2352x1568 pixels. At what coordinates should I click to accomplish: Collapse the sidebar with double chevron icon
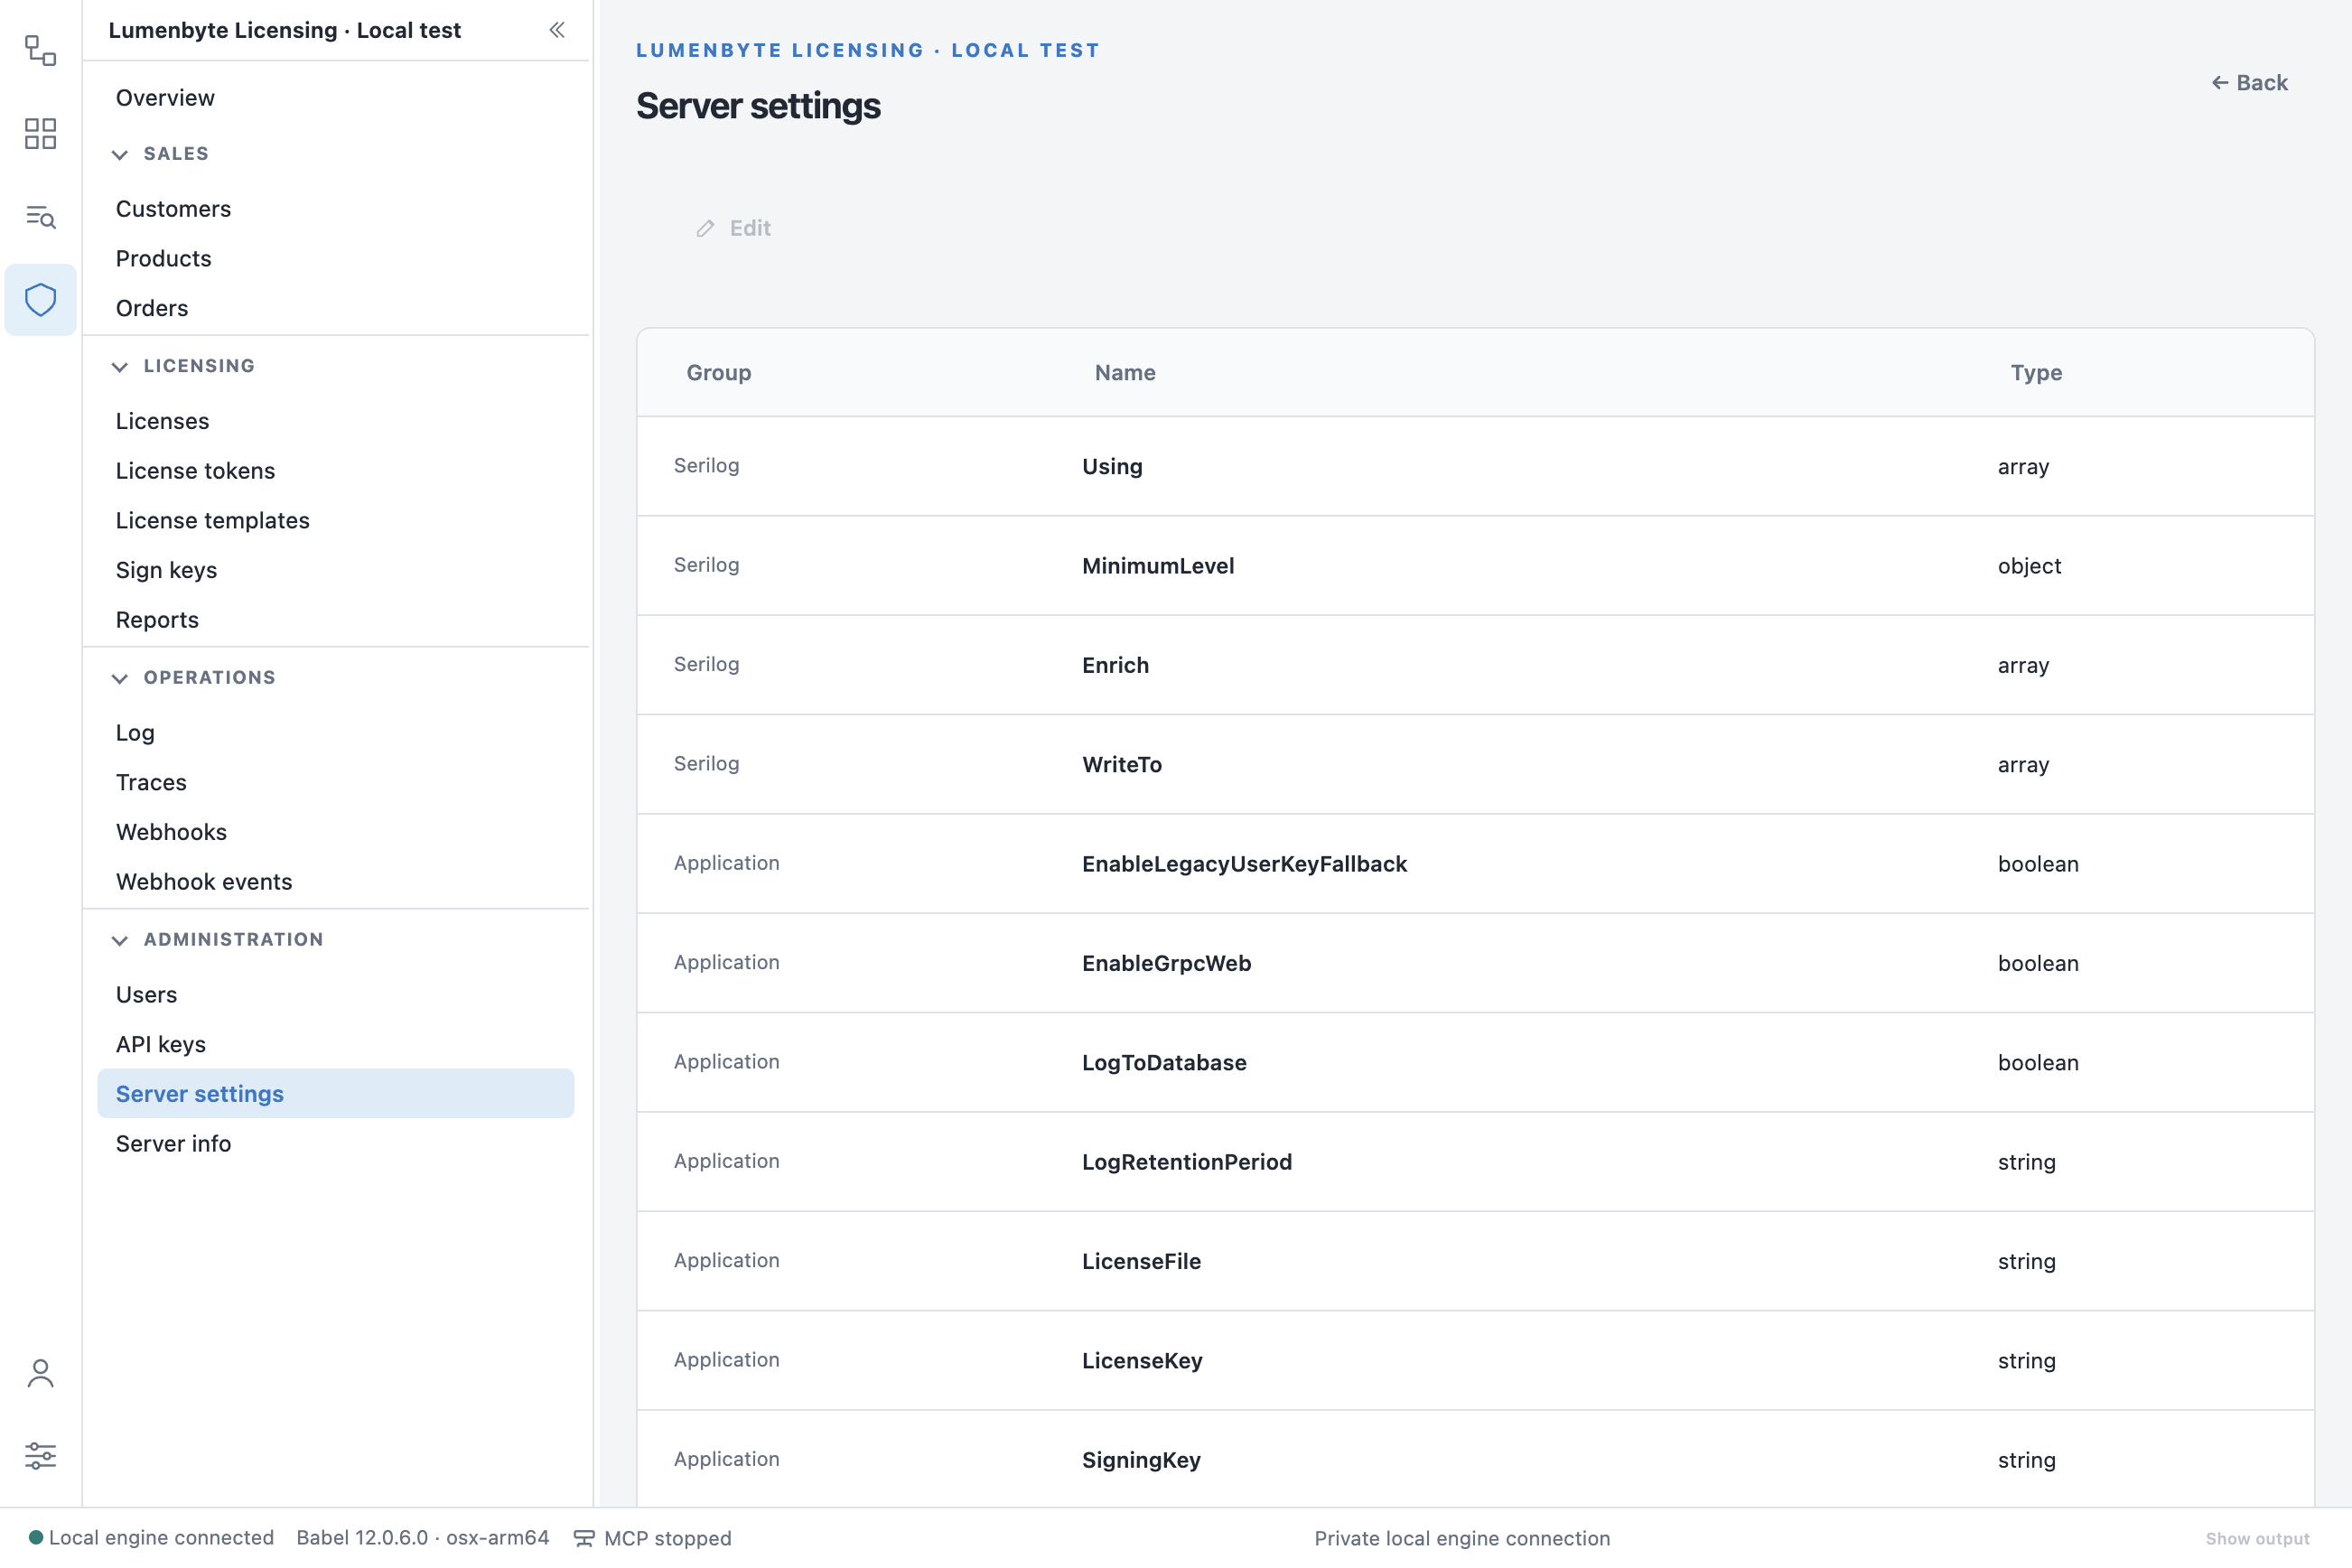[x=557, y=30]
